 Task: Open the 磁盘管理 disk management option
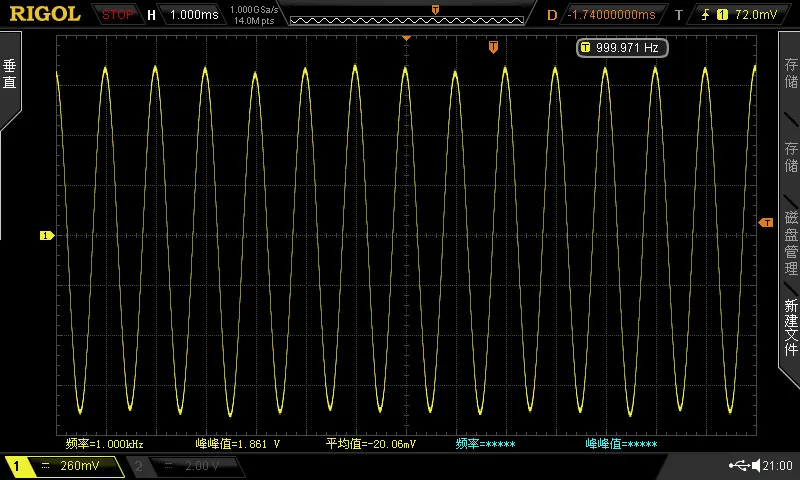pyautogui.click(x=790, y=242)
